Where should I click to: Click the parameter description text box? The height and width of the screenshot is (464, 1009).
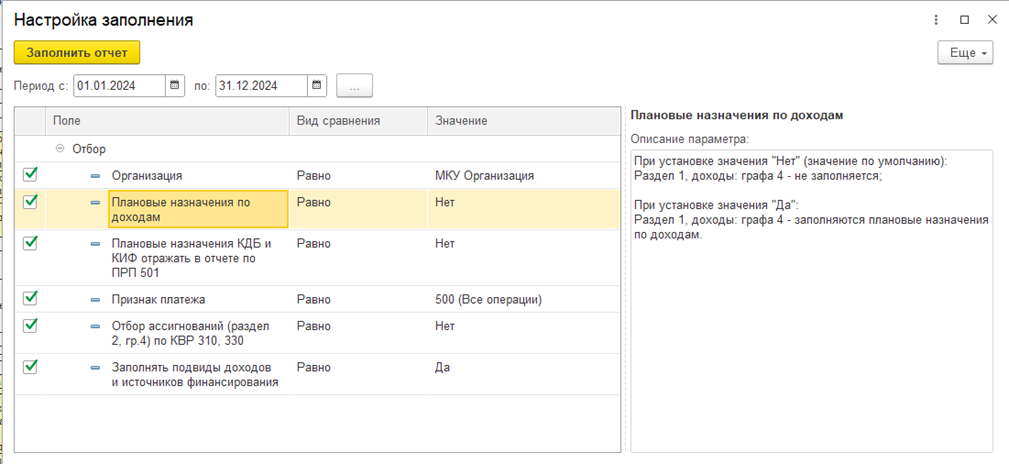[811, 301]
